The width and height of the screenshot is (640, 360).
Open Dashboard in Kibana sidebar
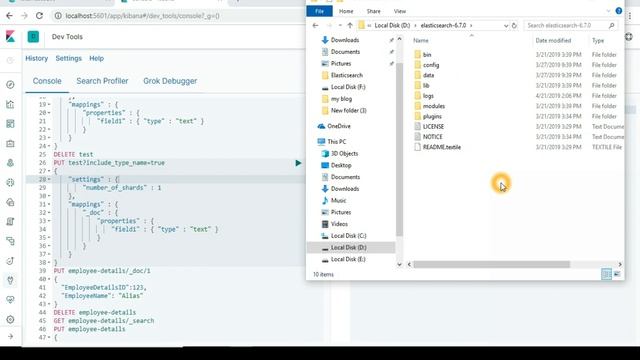10,124
